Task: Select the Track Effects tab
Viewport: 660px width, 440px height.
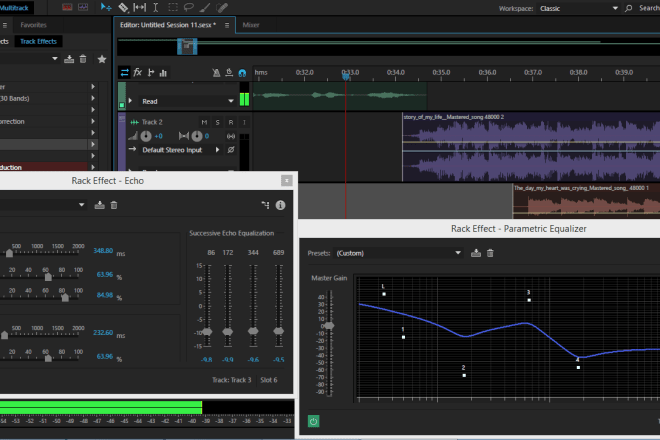Action: point(38,41)
